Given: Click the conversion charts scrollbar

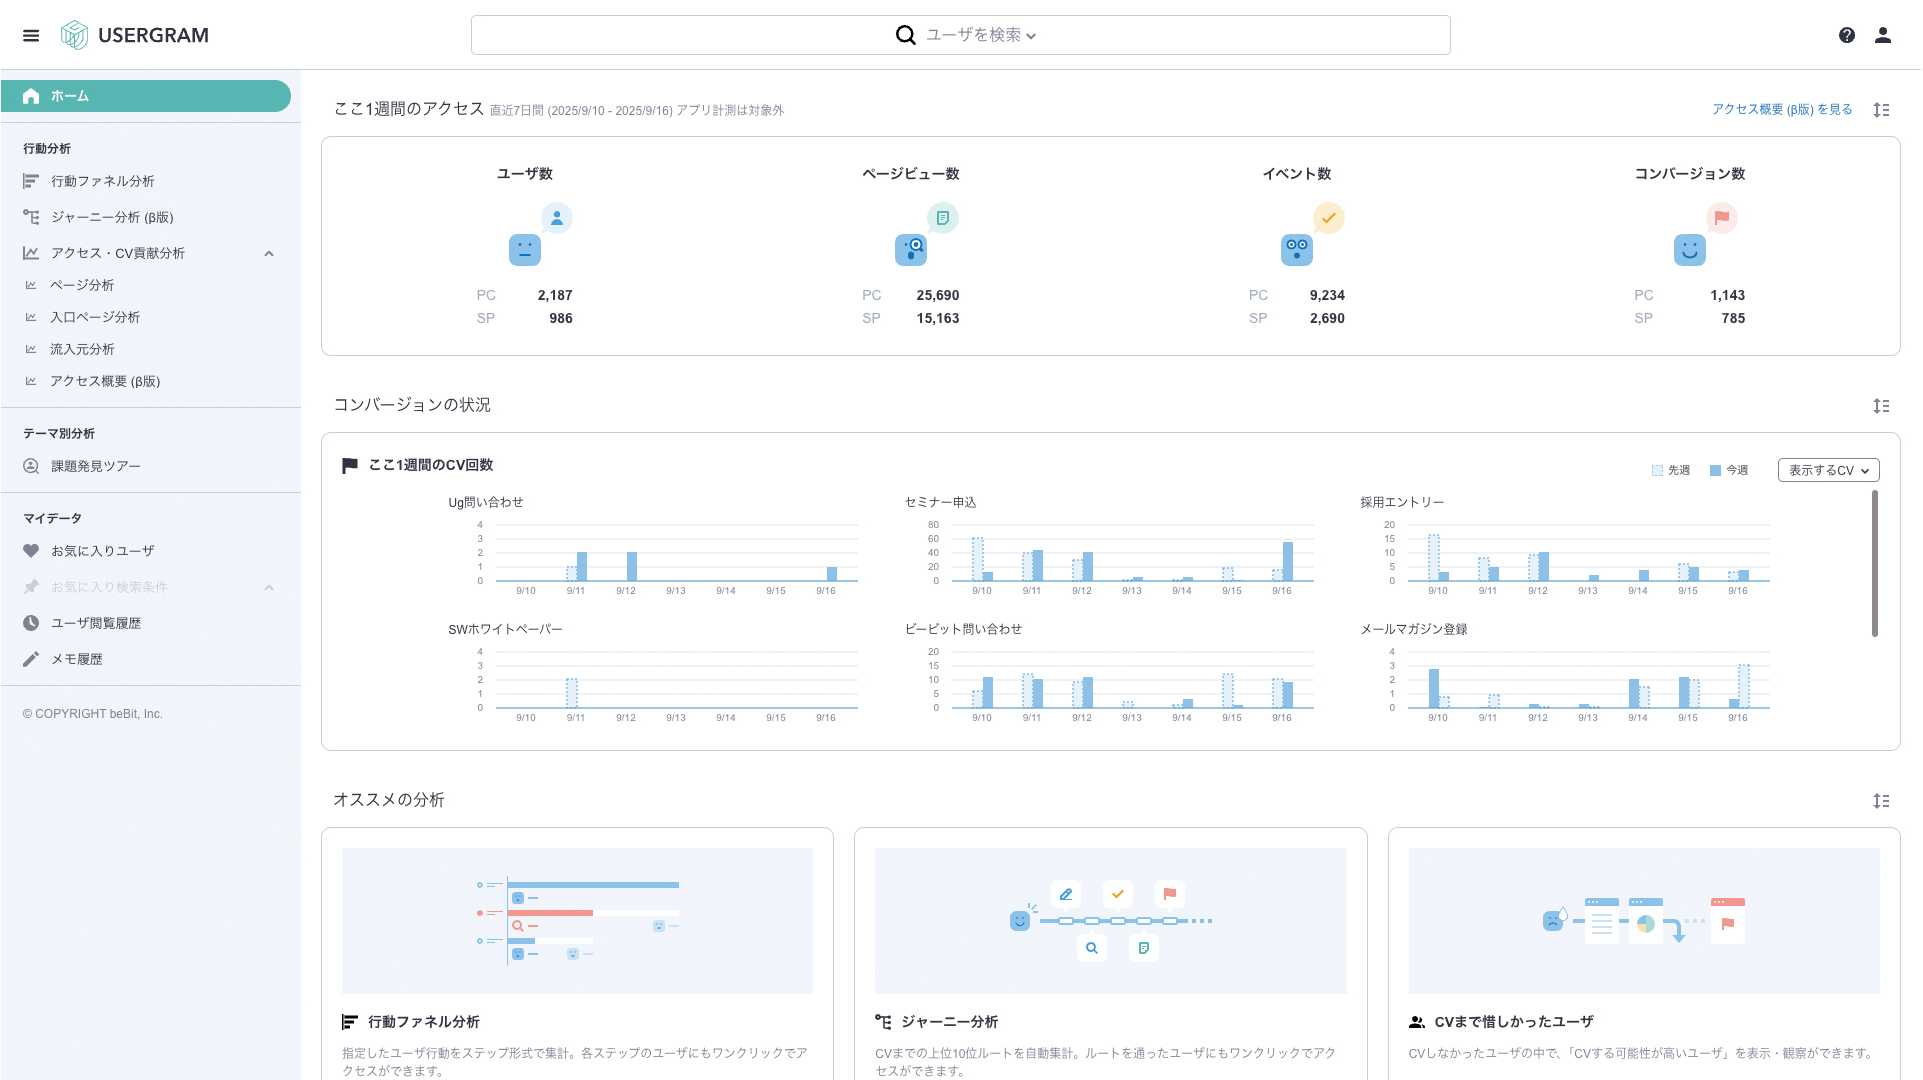Looking at the screenshot, I should click(1875, 563).
